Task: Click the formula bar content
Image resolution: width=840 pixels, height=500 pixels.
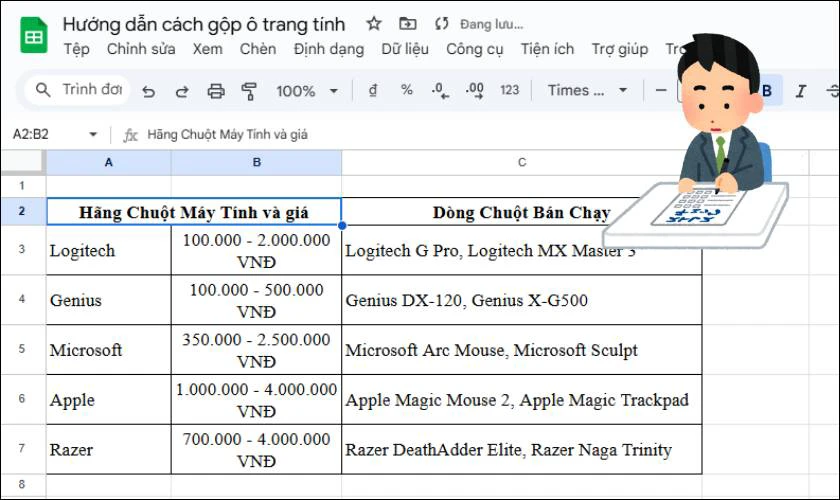Action: (227, 135)
